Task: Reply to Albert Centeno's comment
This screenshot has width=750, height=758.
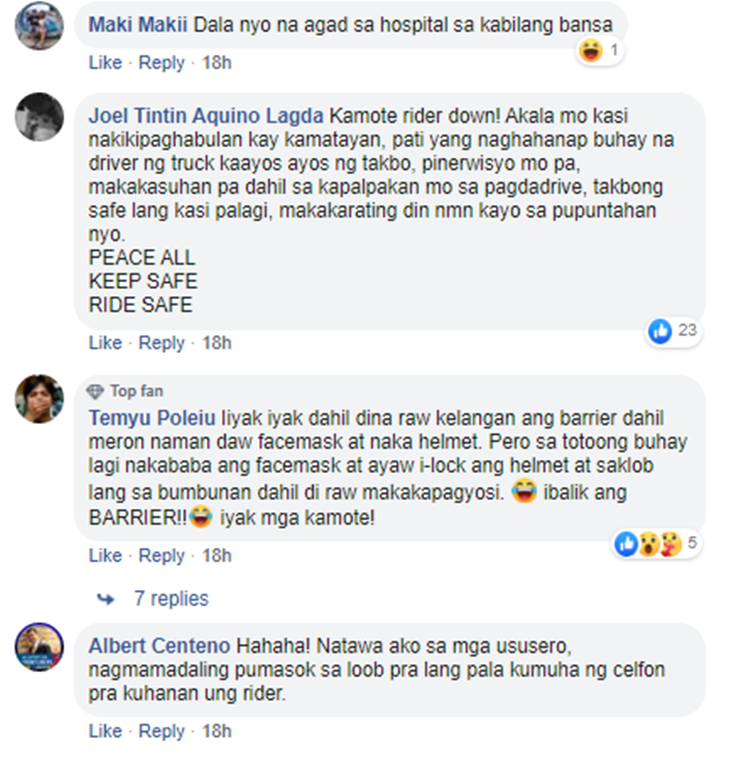Action: 162,731
